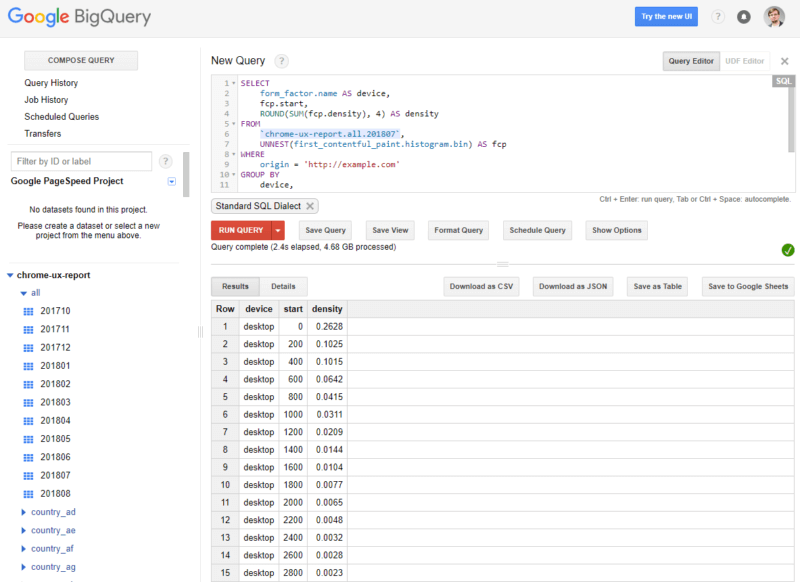Click table icon for 201710

29,311
